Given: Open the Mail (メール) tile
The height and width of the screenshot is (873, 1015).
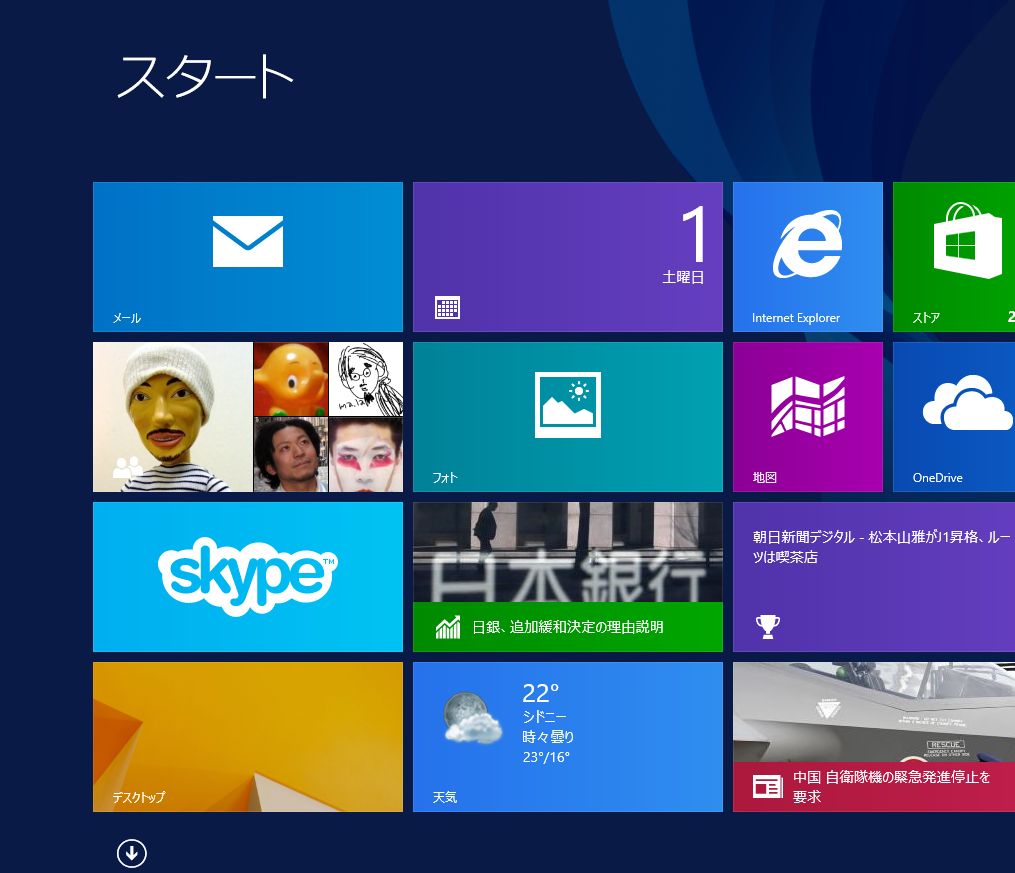Looking at the screenshot, I should click(x=248, y=257).
